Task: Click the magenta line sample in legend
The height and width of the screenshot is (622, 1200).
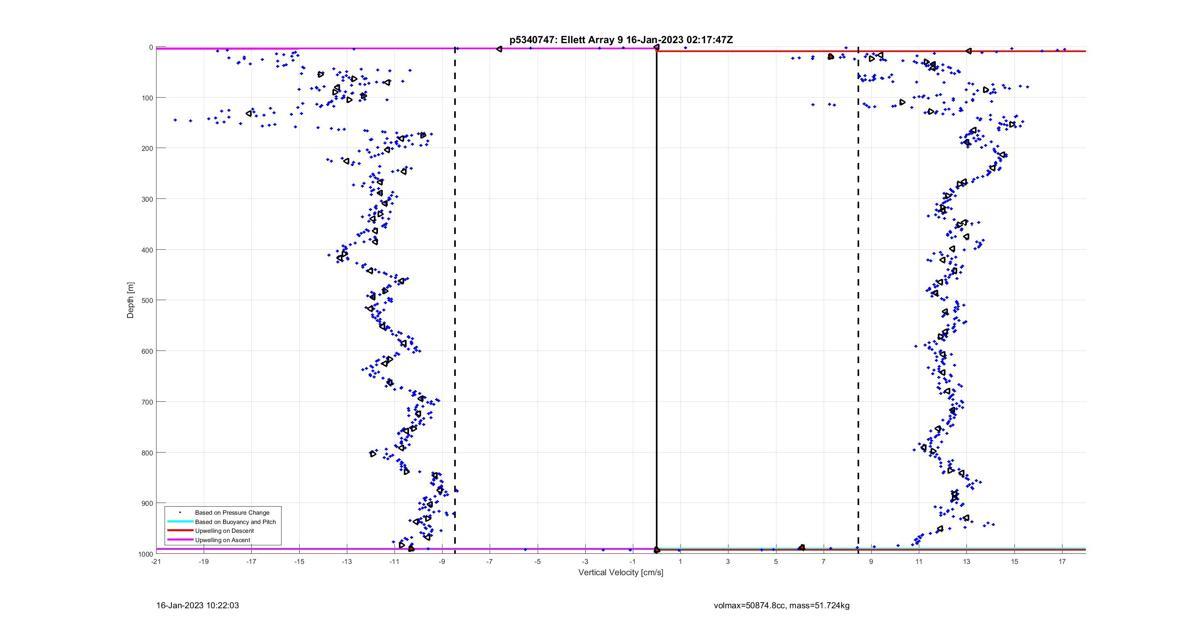Action: tap(180, 540)
